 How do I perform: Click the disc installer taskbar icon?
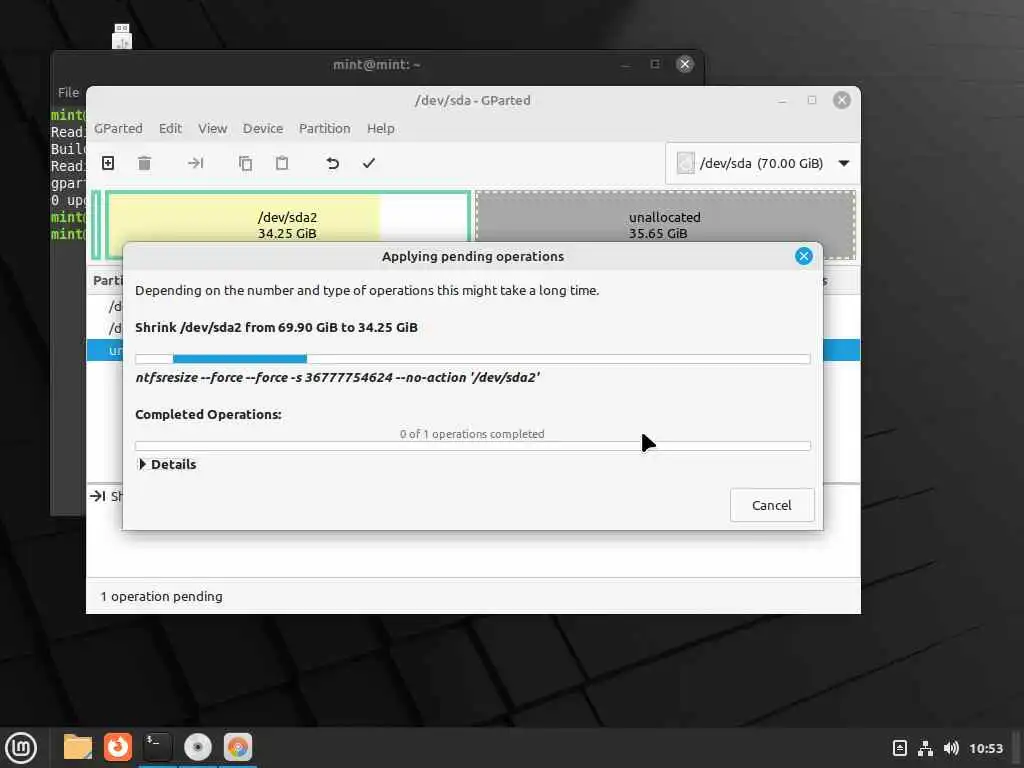[x=198, y=747]
